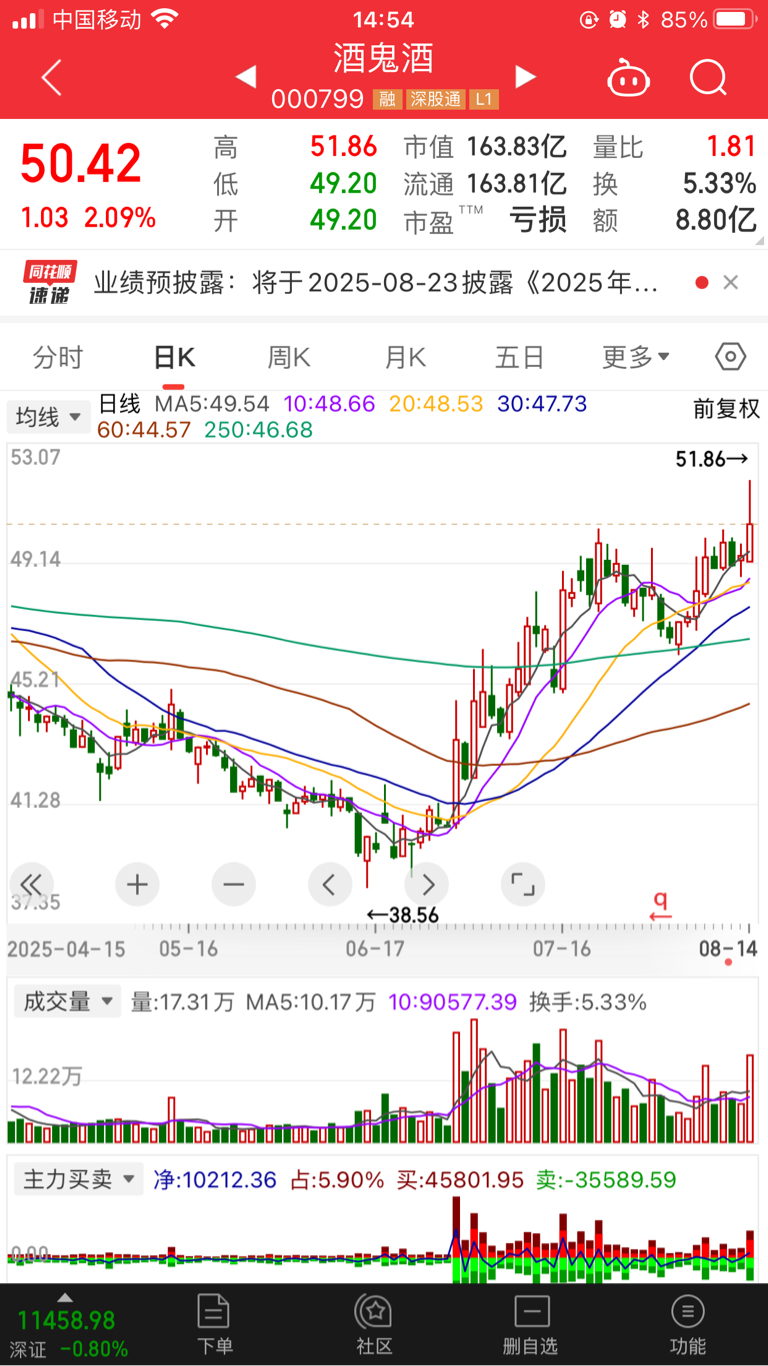Viewport: 768px width, 1366px height.
Task: Expand the 更多 period dropdown
Action: (636, 357)
